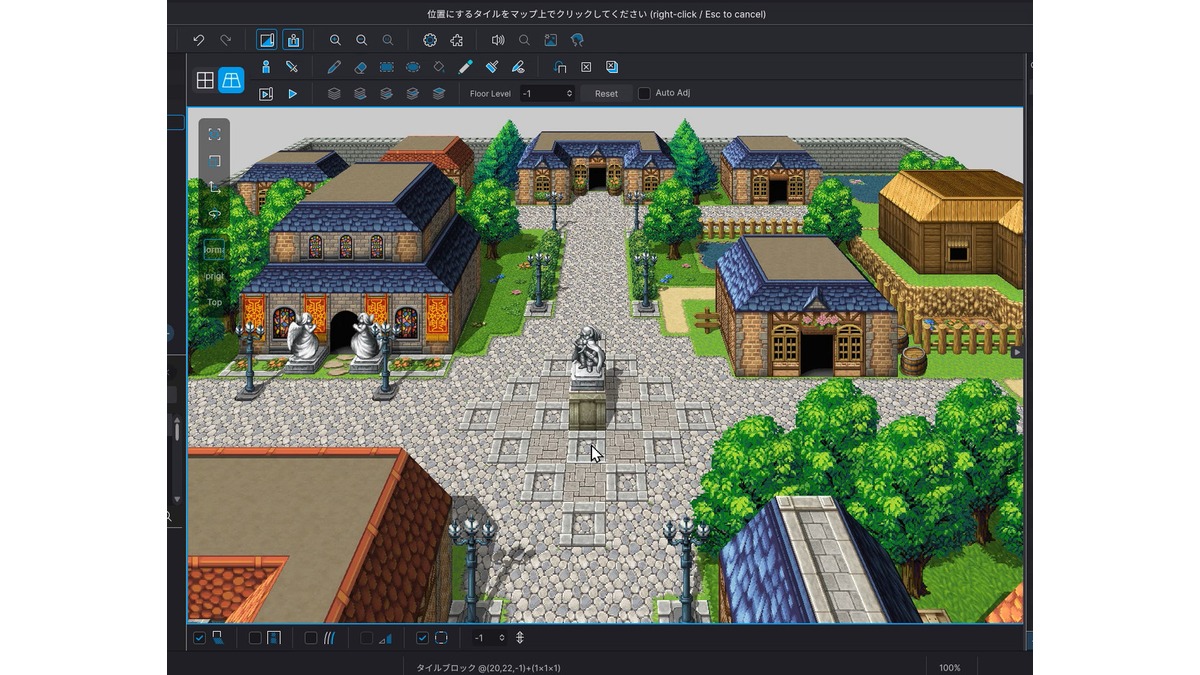Screen dimensions: 1200x675
Task: Open the settings gear icon
Action: (430, 40)
